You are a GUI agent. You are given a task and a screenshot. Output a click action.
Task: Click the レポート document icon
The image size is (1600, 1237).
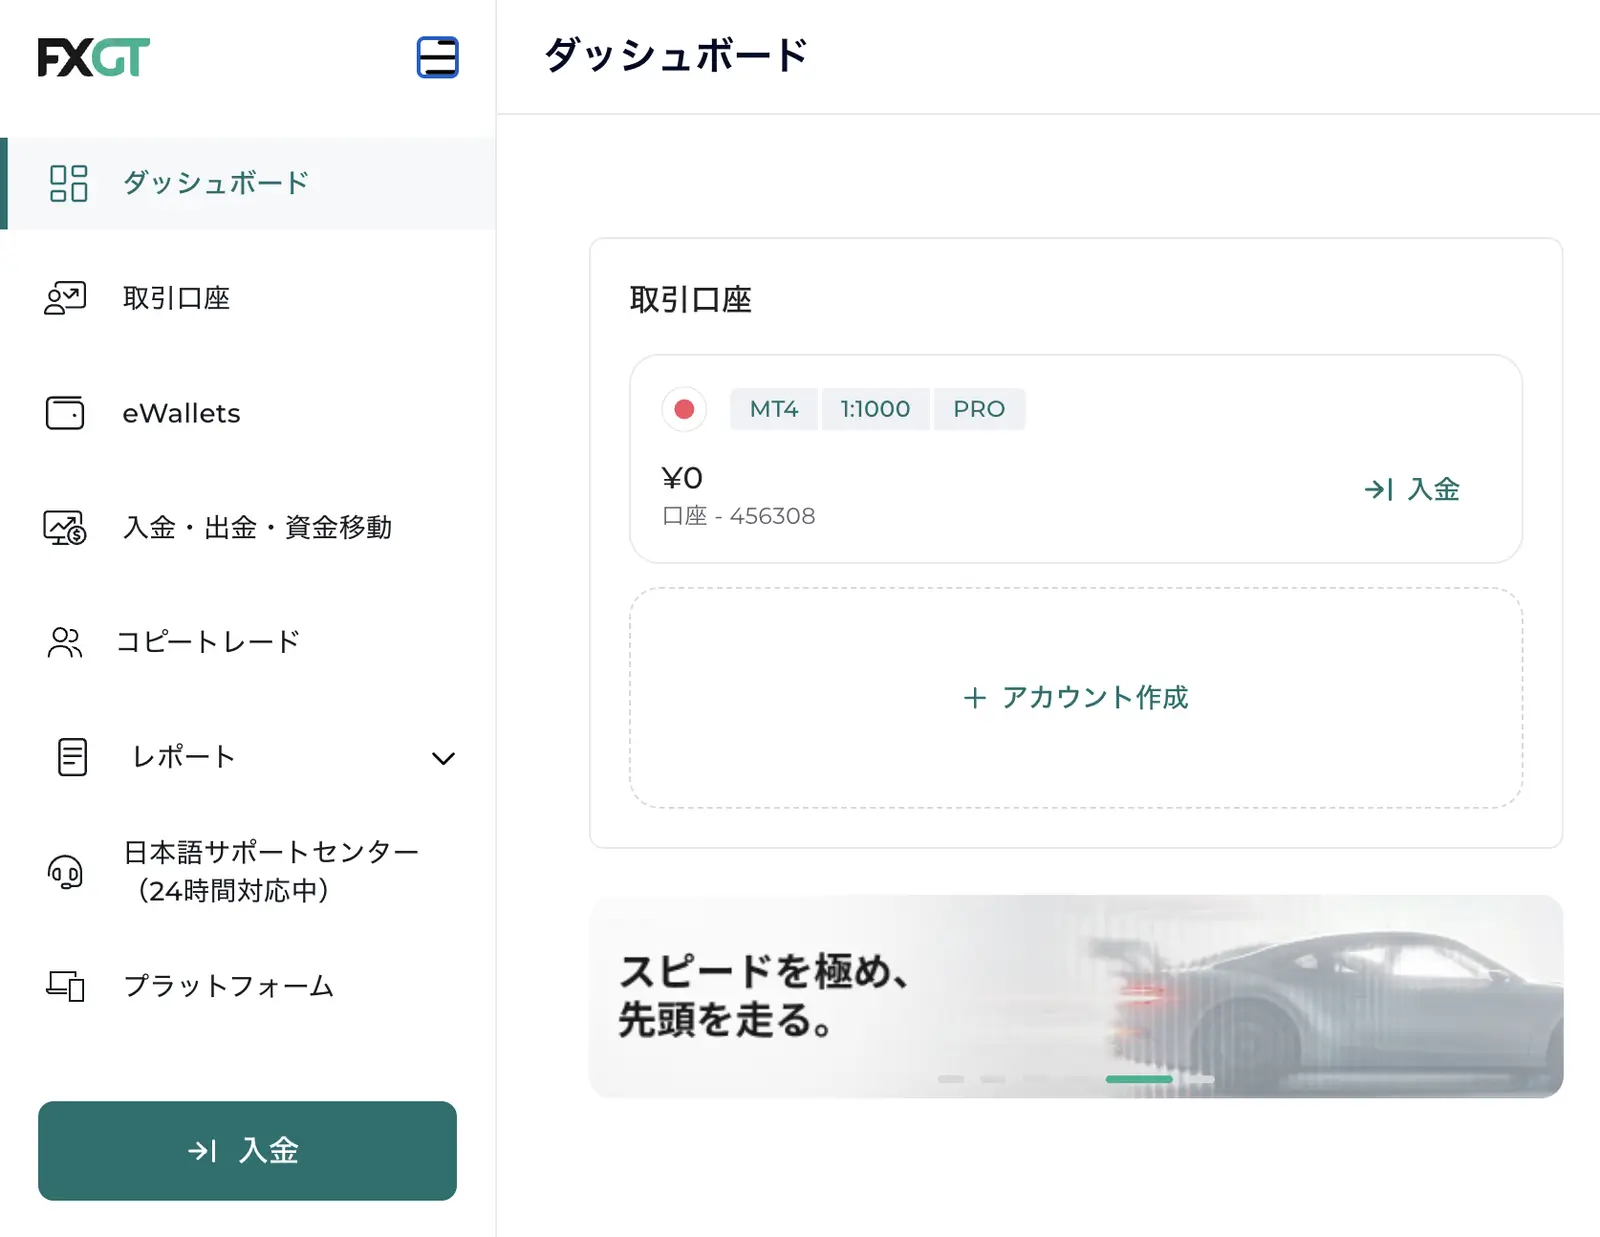(x=72, y=757)
